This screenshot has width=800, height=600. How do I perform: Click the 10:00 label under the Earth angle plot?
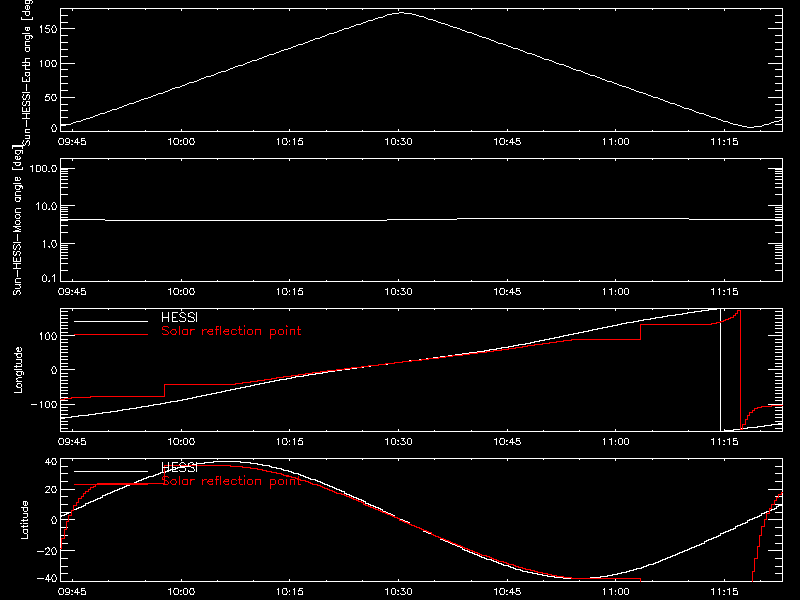181,142
